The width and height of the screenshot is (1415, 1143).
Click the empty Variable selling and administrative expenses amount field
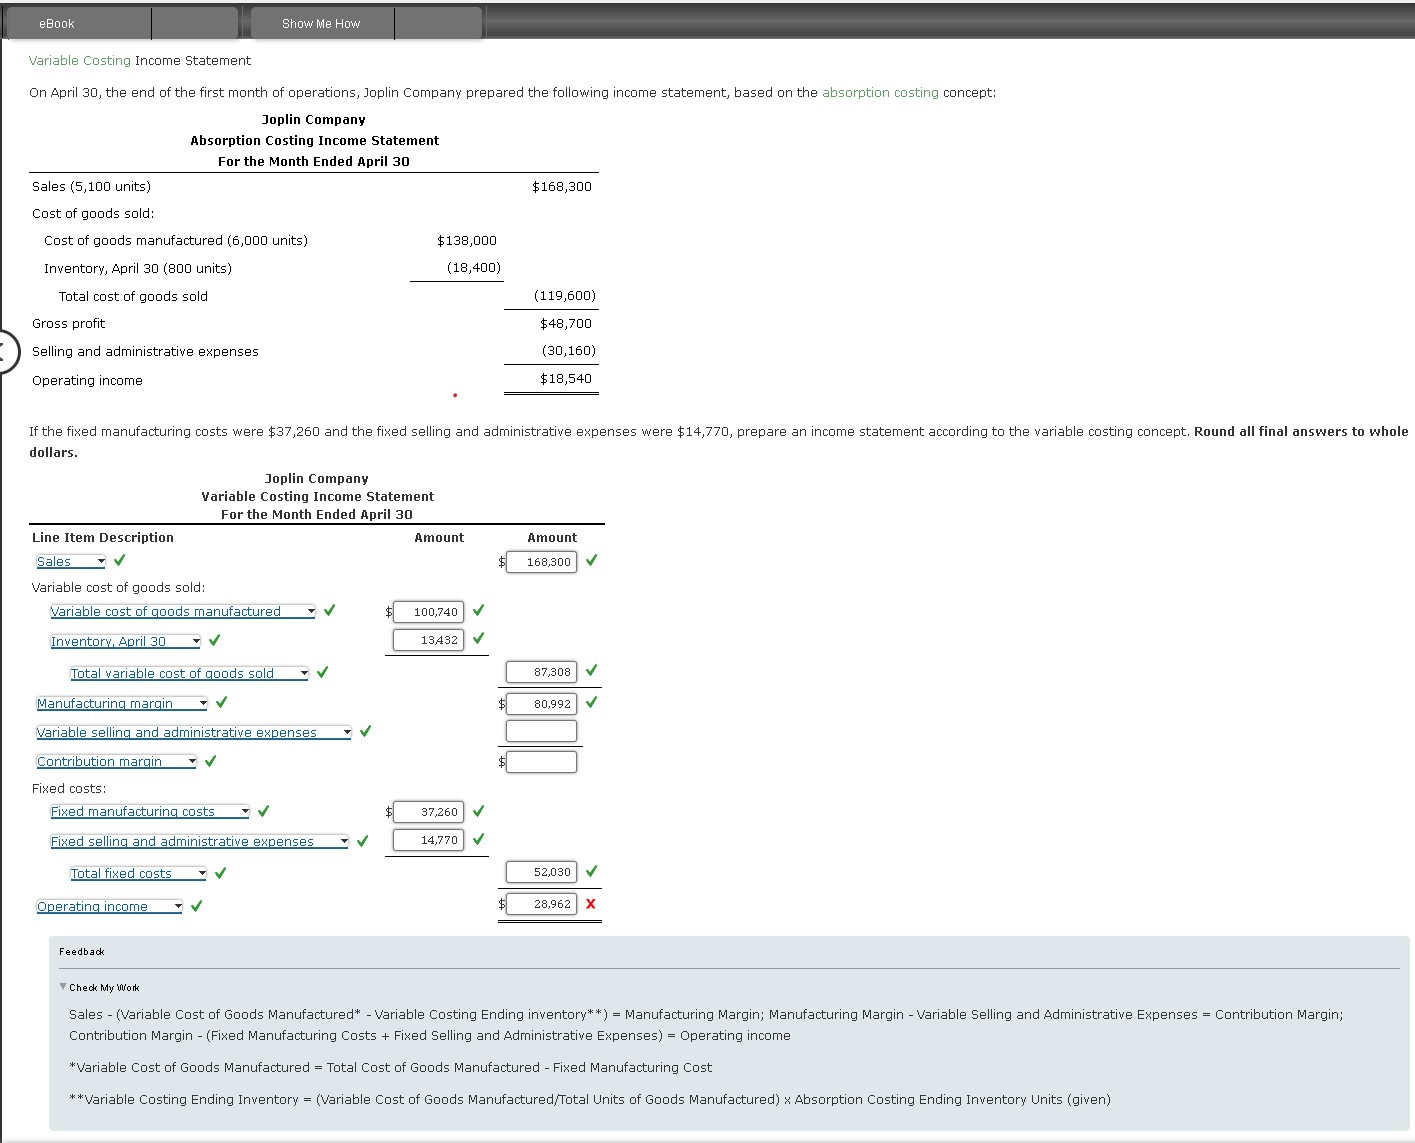[x=540, y=730]
